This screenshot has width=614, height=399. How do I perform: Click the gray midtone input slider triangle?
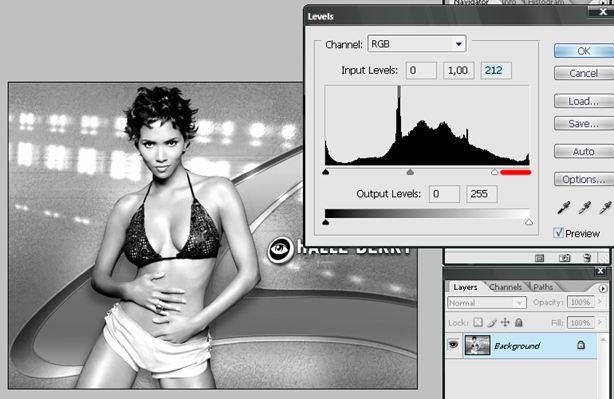pos(410,172)
